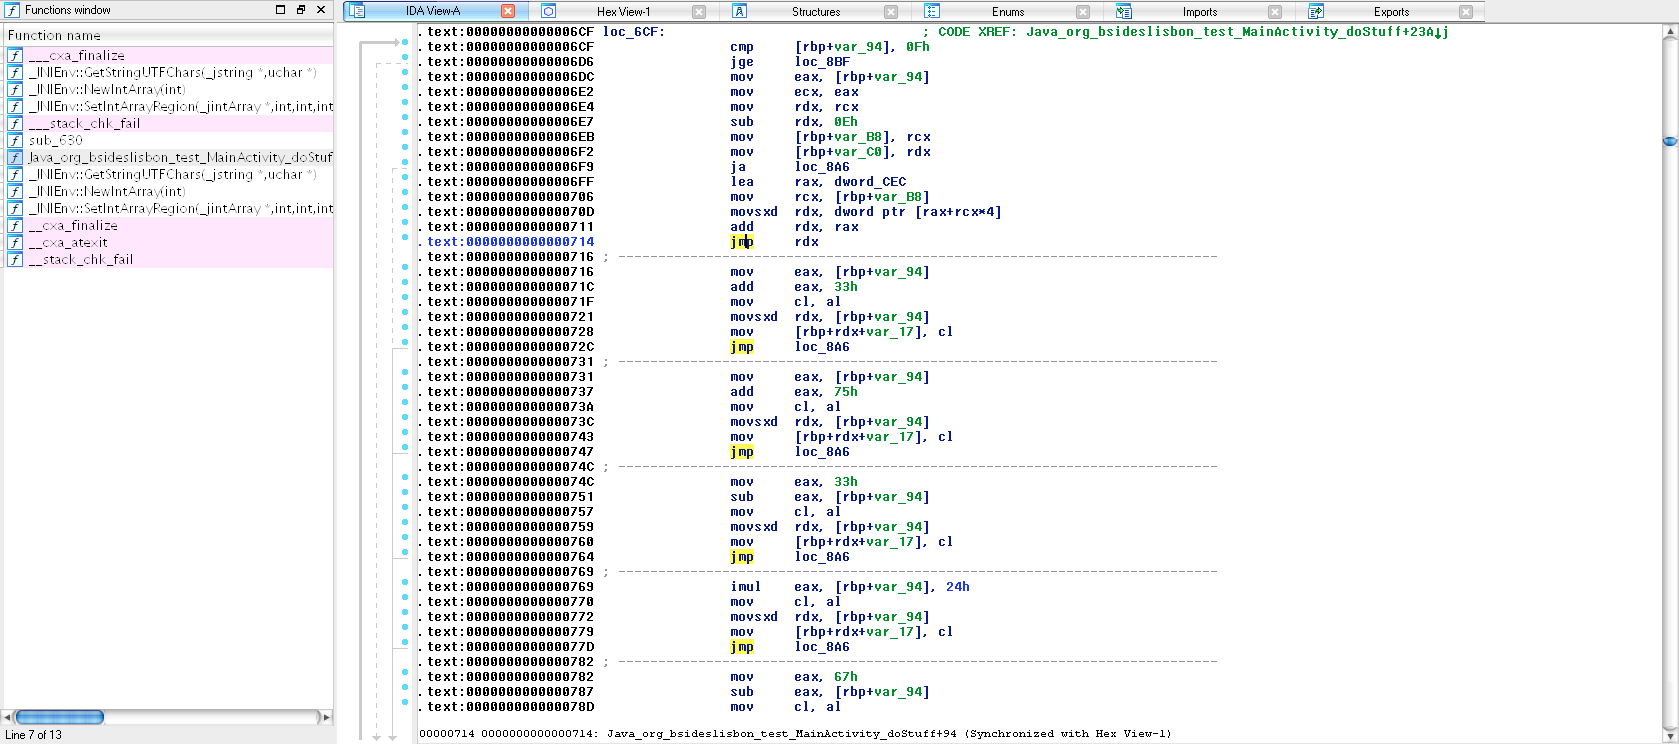Close the Structures tab
The width and height of the screenshot is (1679, 744).
[891, 12]
